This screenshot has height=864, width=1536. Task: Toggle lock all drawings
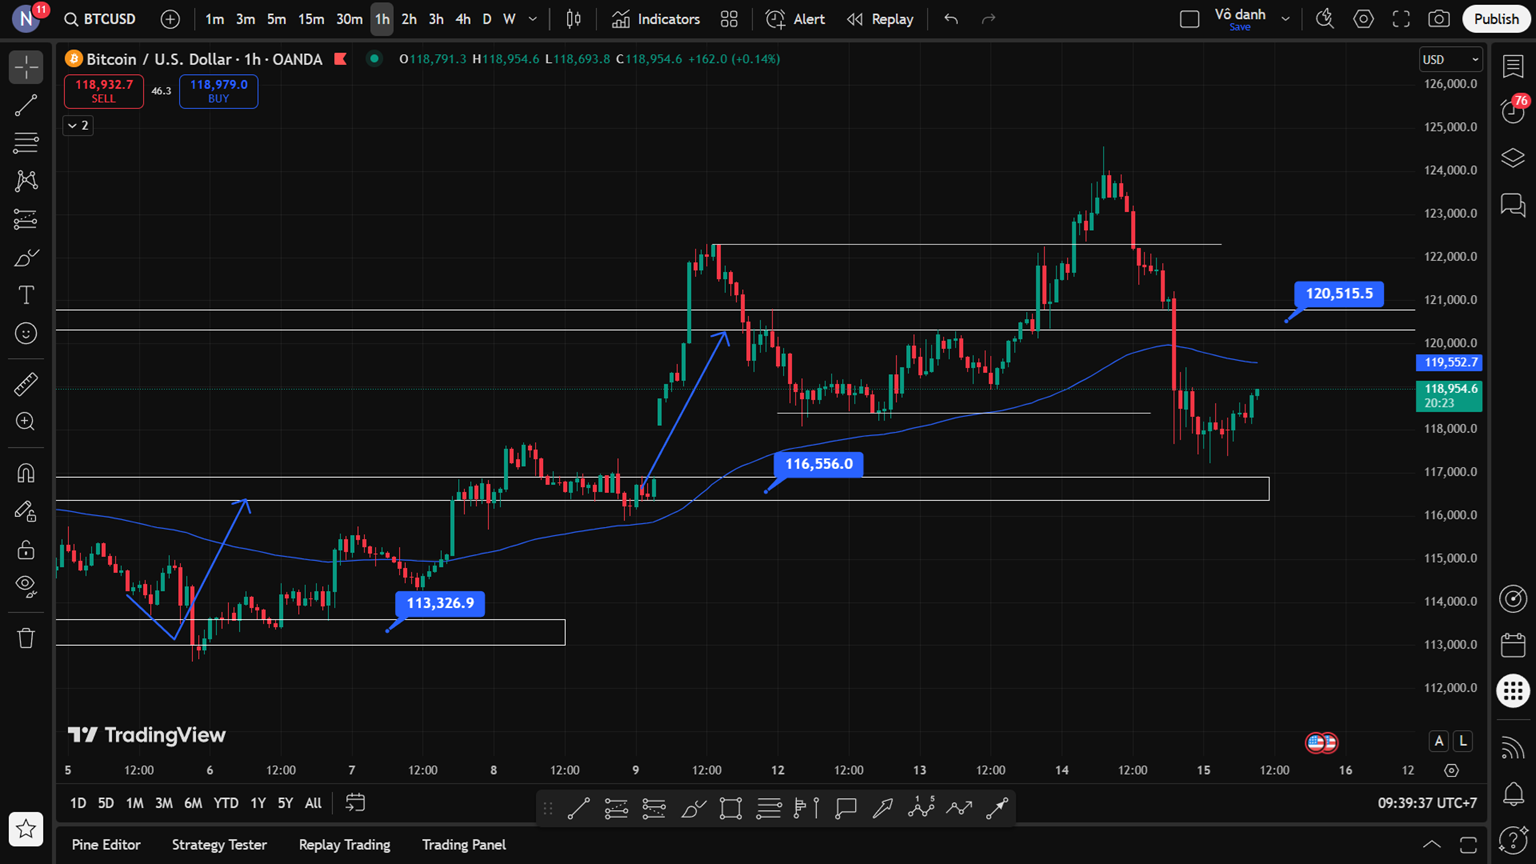[26, 549]
